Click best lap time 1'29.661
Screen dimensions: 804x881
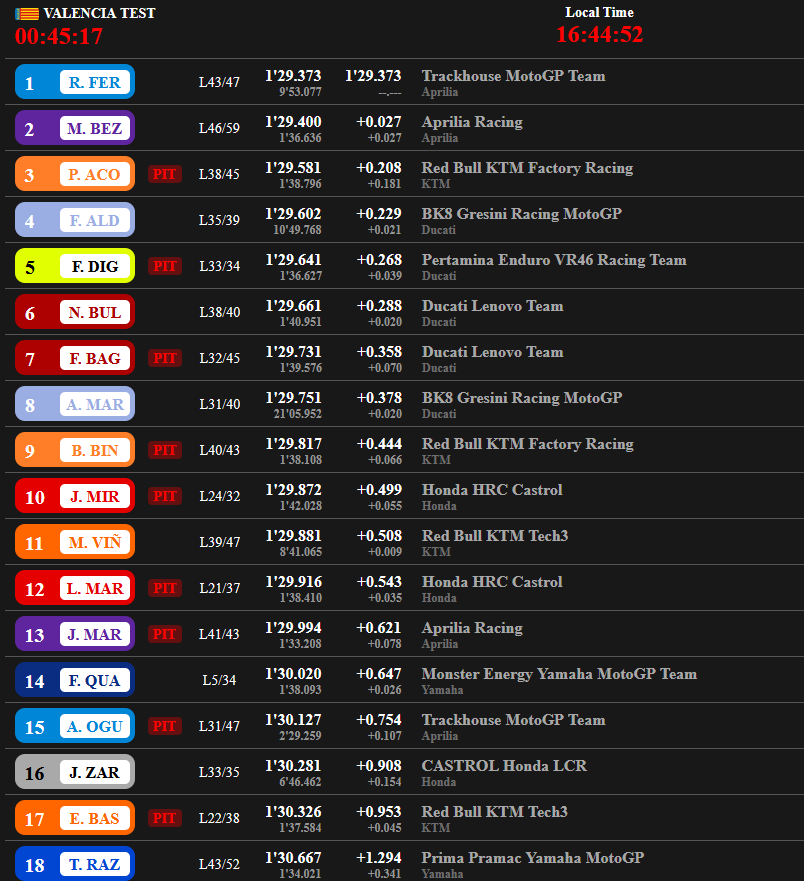click(293, 306)
